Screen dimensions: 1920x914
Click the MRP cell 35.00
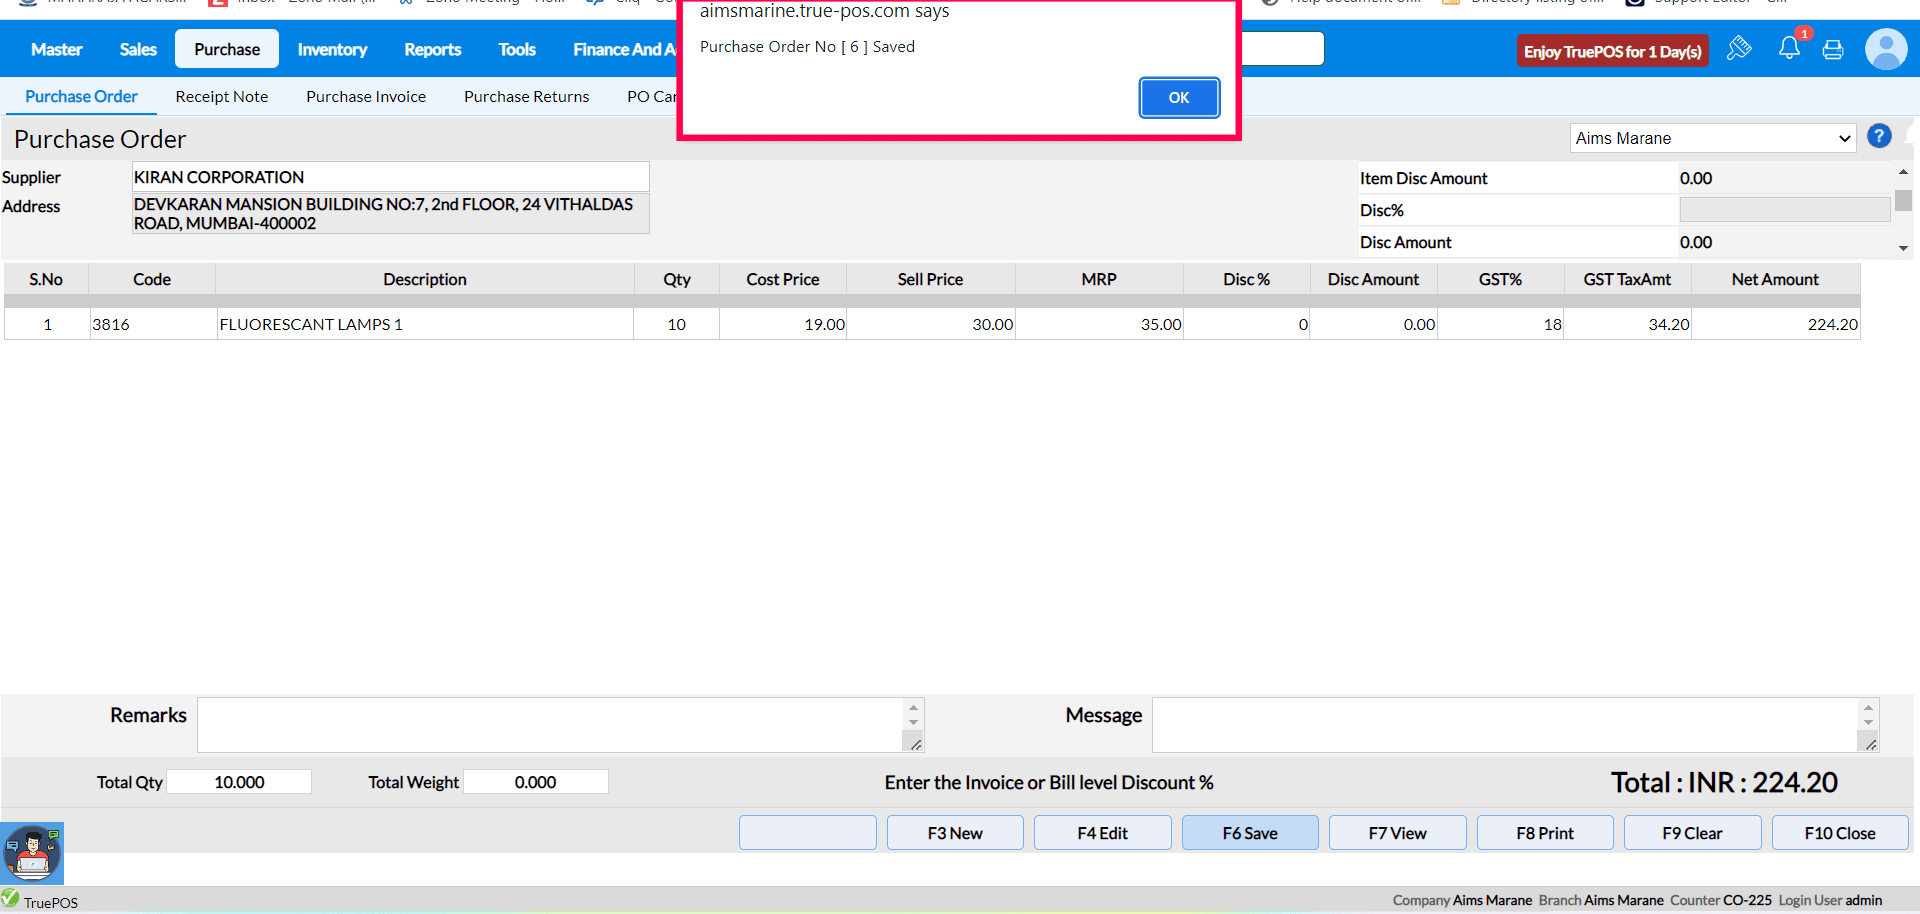pyautogui.click(x=1099, y=324)
